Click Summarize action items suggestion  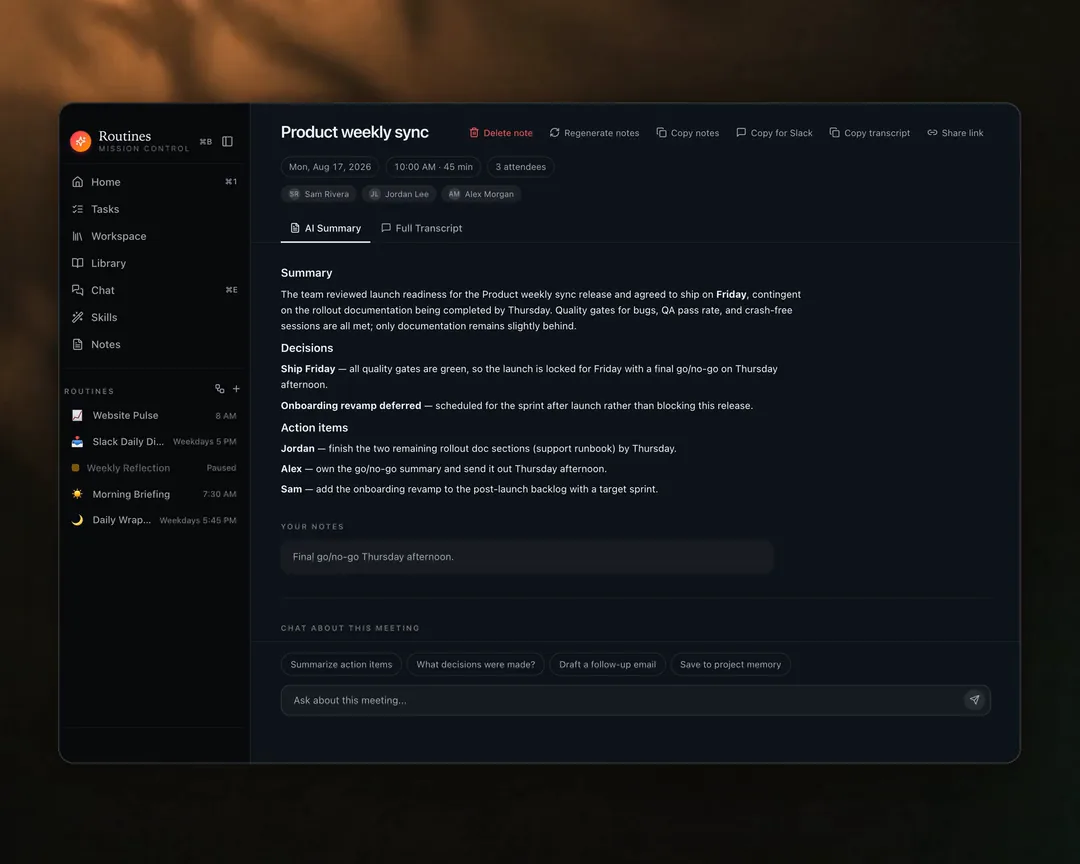(341, 664)
